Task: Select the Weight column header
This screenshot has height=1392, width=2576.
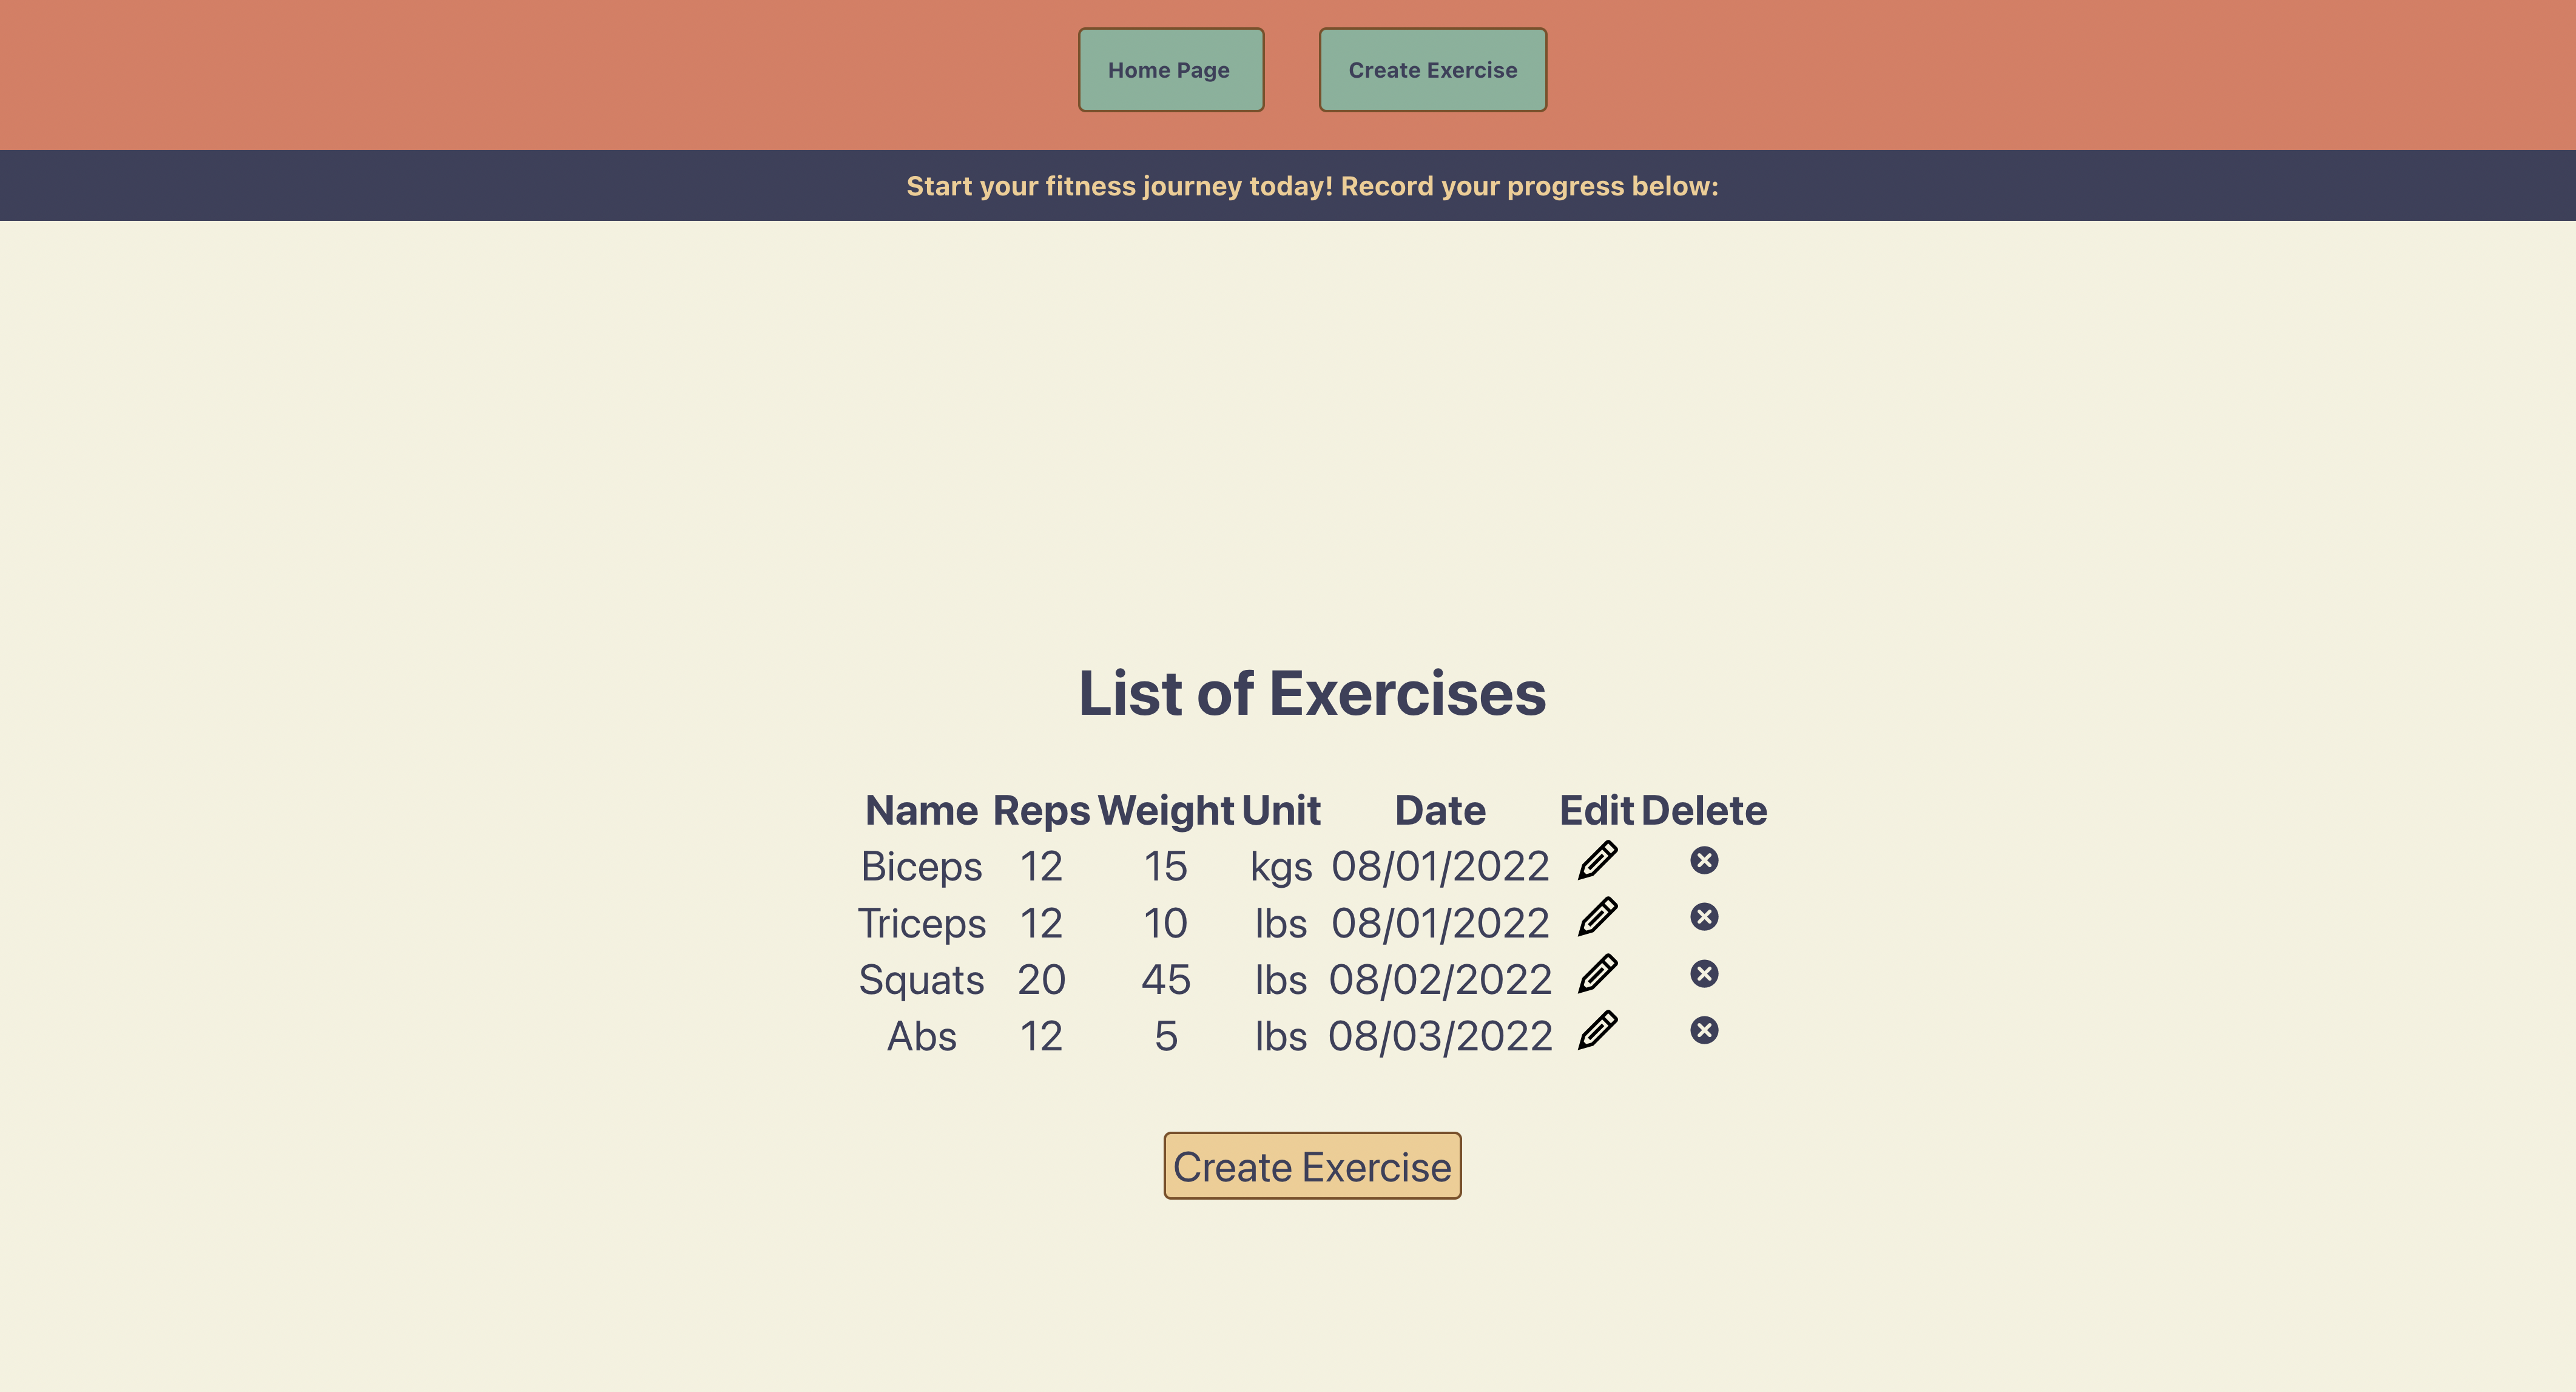Action: click(x=1166, y=811)
